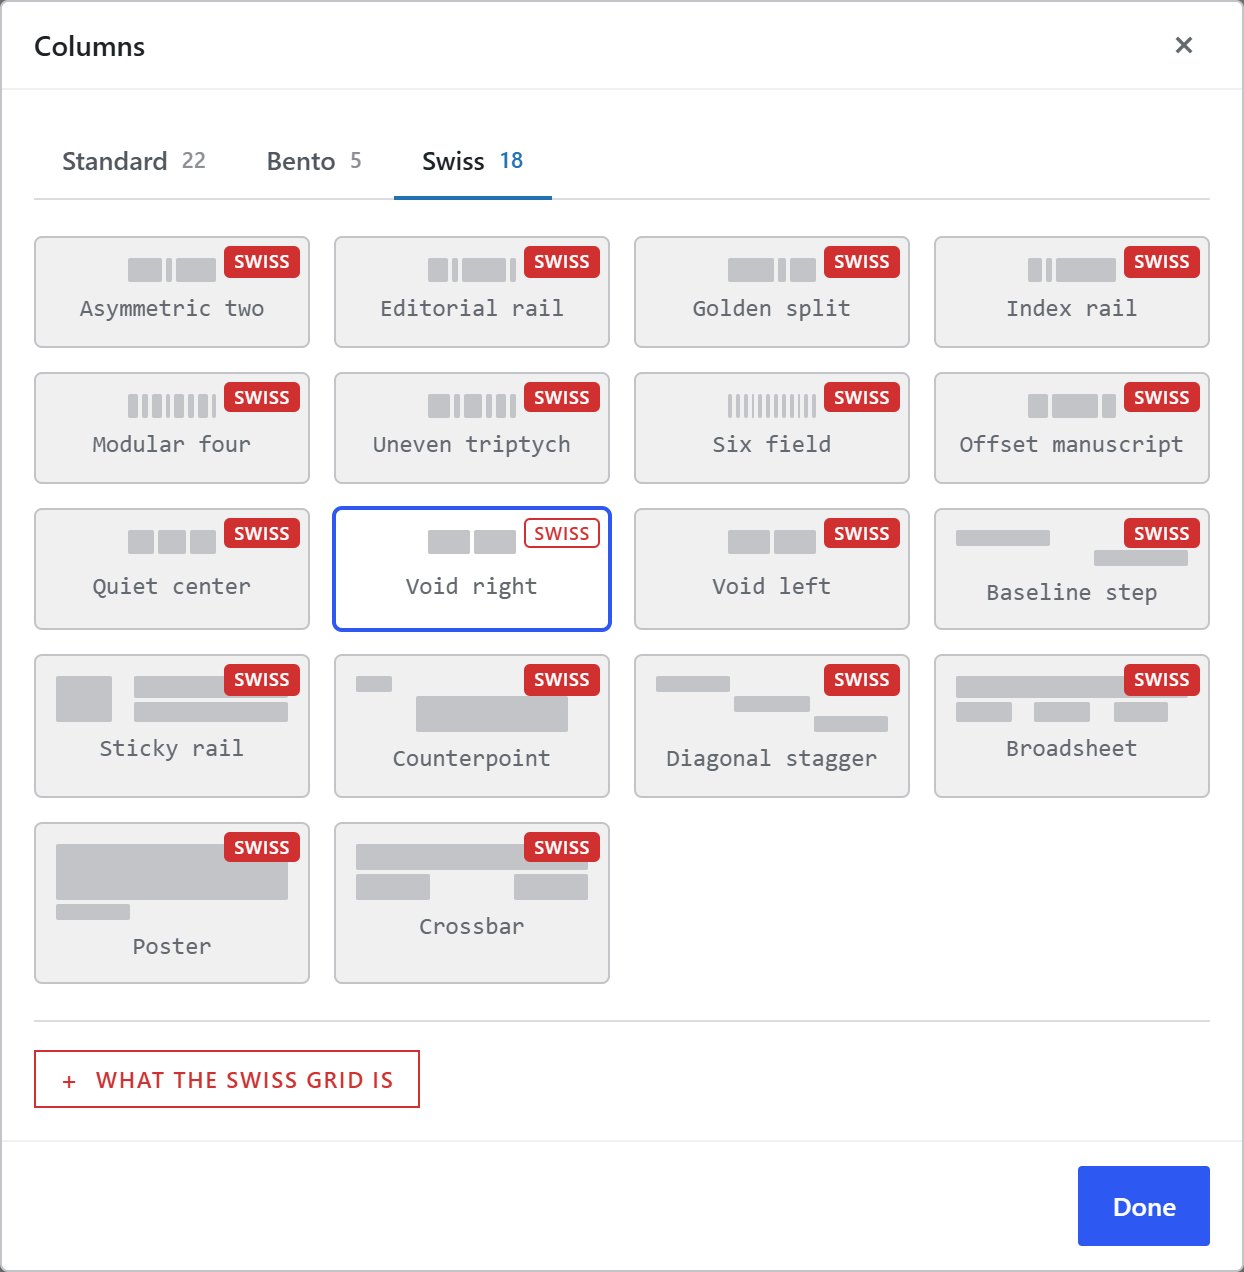Choose the Void left layout
This screenshot has height=1272, width=1244.
coord(772,569)
